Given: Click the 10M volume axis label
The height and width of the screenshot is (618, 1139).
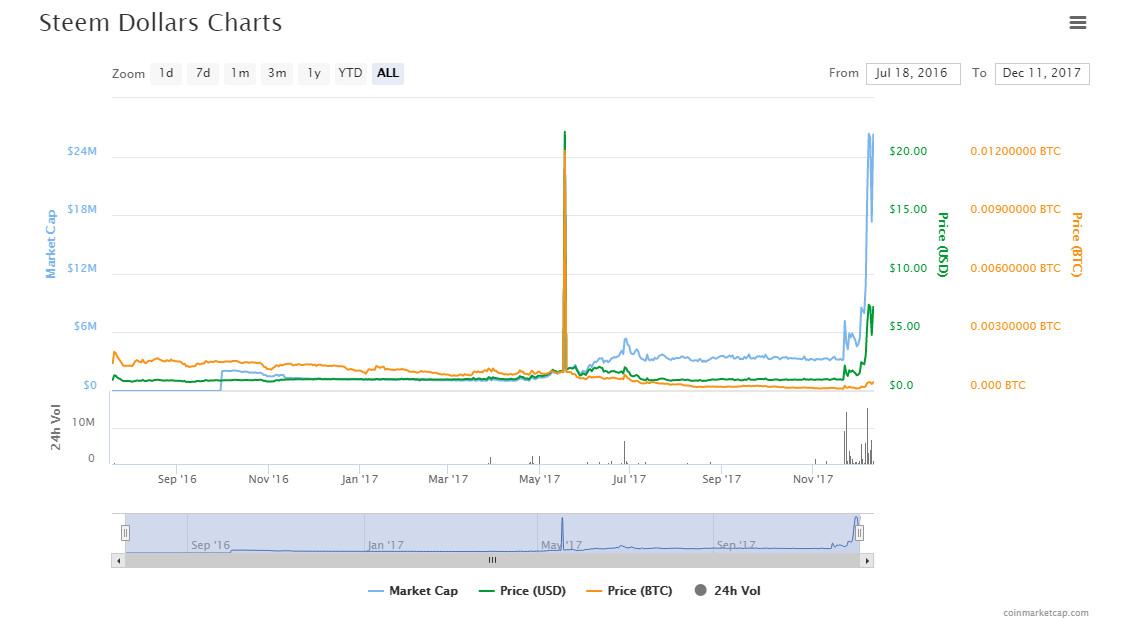Looking at the screenshot, I should (x=84, y=423).
